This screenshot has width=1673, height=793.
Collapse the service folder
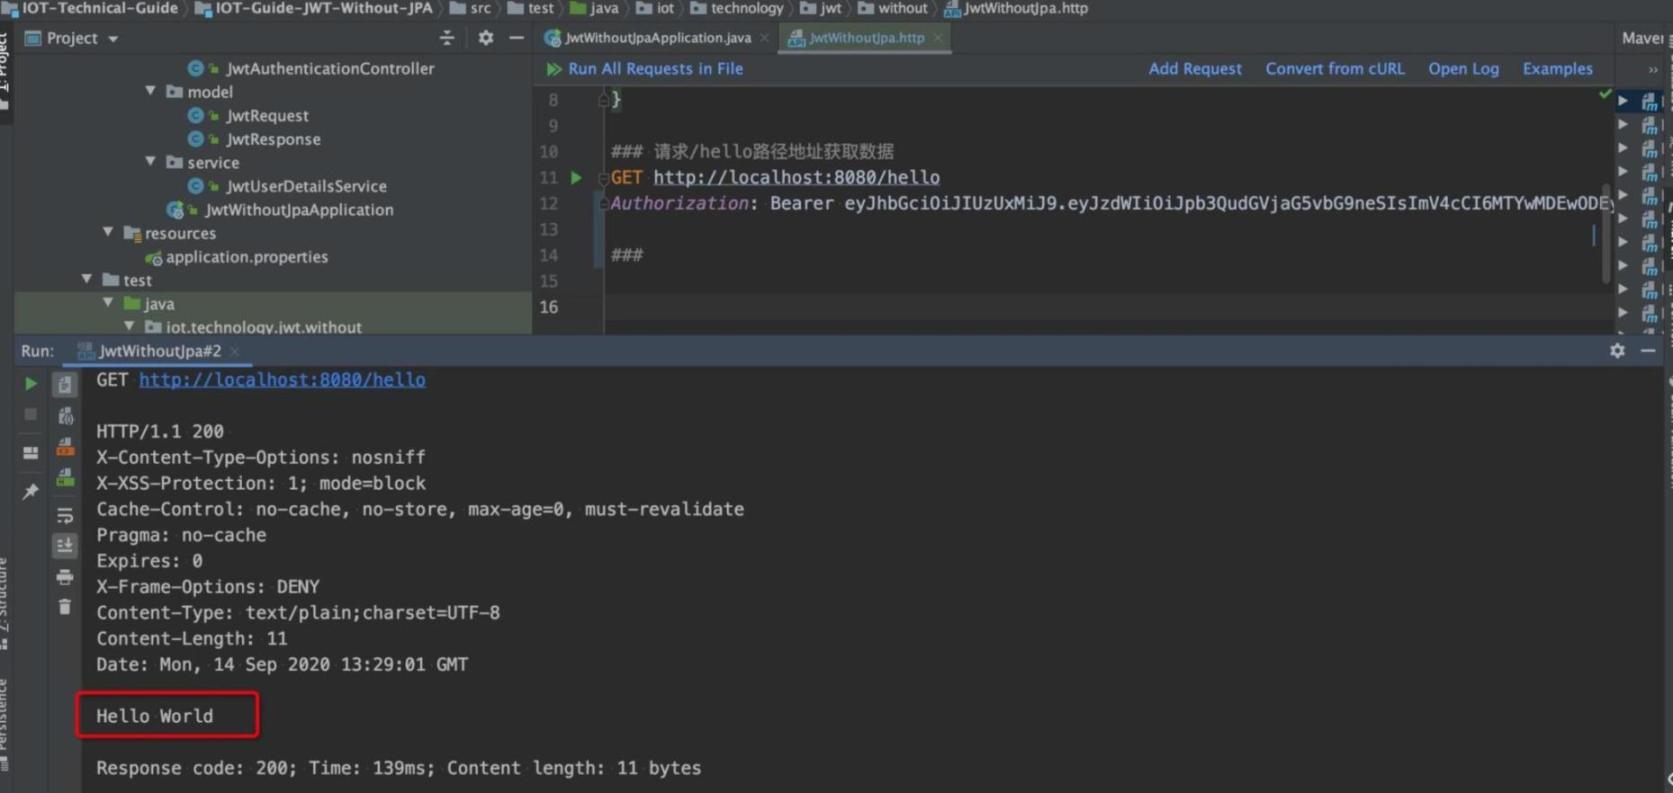151,162
